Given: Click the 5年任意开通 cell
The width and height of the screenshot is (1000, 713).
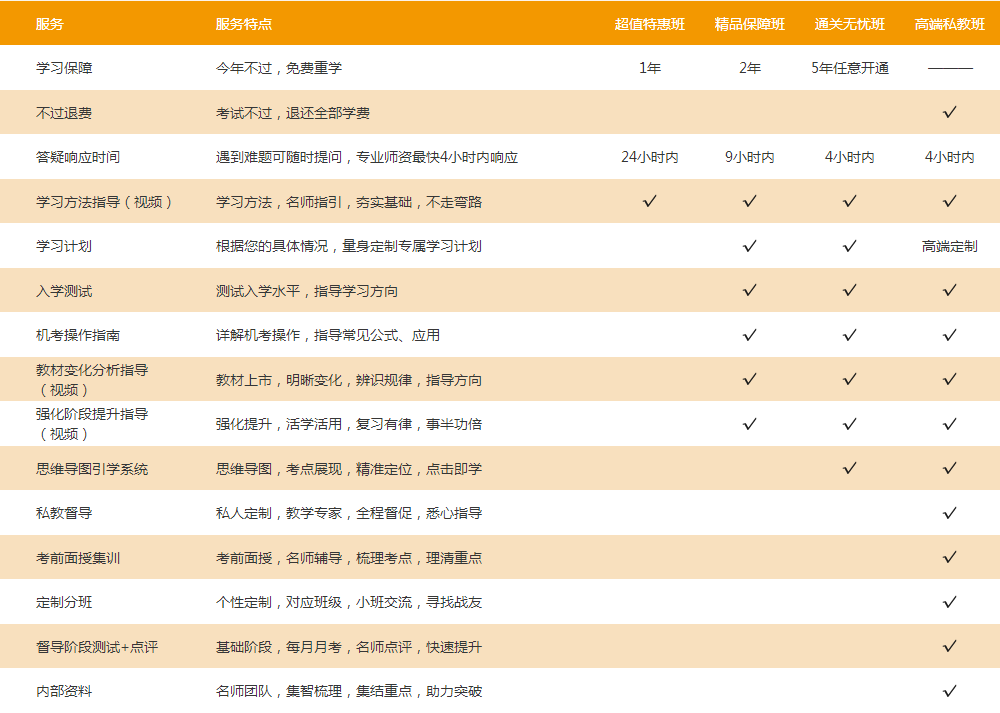Looking at the screenshot, I should (850, 69).
